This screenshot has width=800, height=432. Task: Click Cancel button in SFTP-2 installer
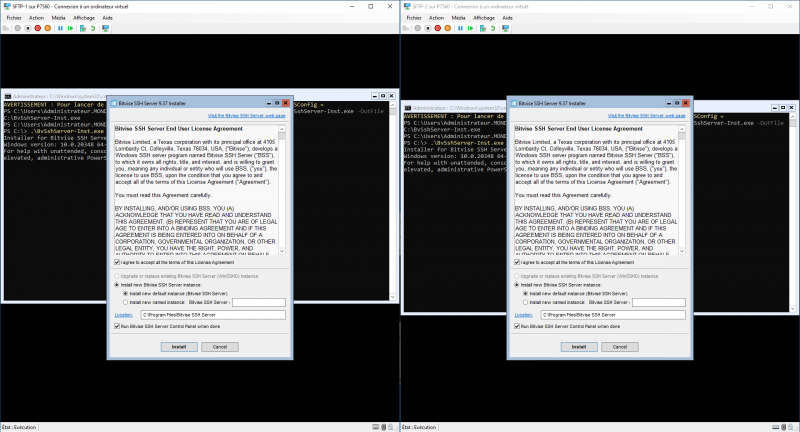click(620, 347)
